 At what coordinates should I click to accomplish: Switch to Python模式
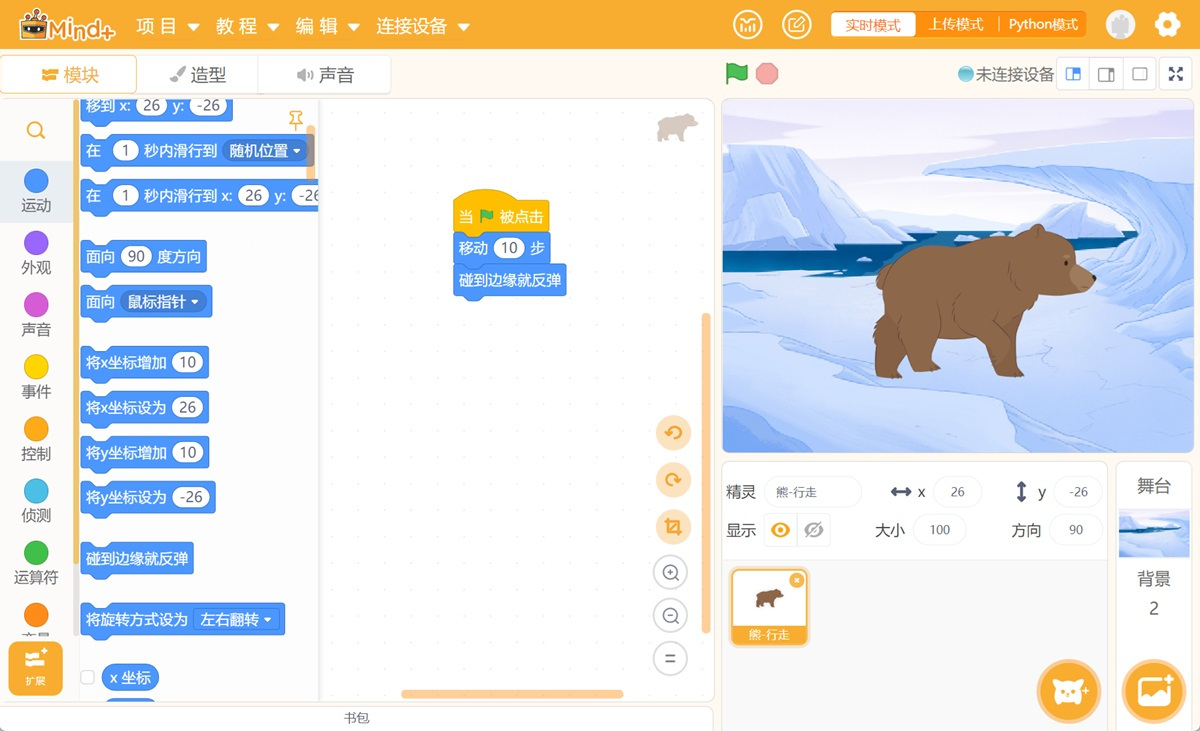[1042, 25]
